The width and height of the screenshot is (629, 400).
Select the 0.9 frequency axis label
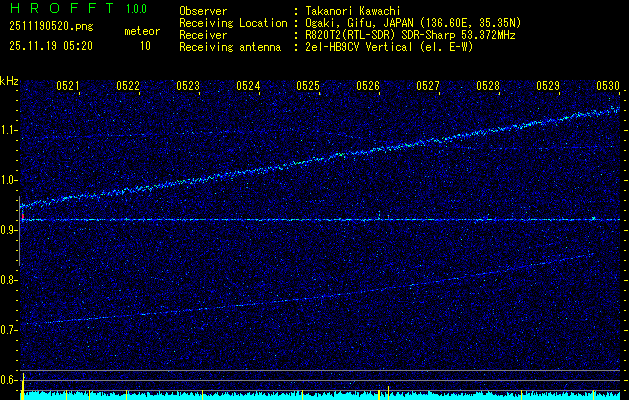pyautogui.click(x=9, y=230)
